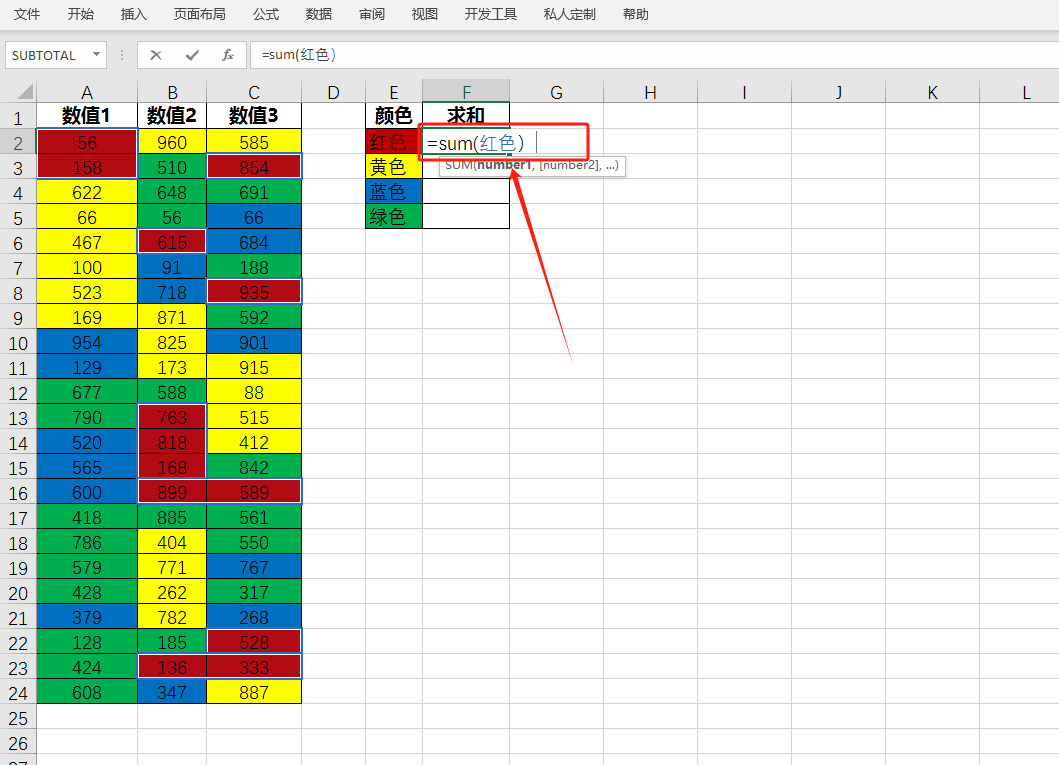
Task: Open the 开发工具 ribbon tab
Action: click(491, 14)
